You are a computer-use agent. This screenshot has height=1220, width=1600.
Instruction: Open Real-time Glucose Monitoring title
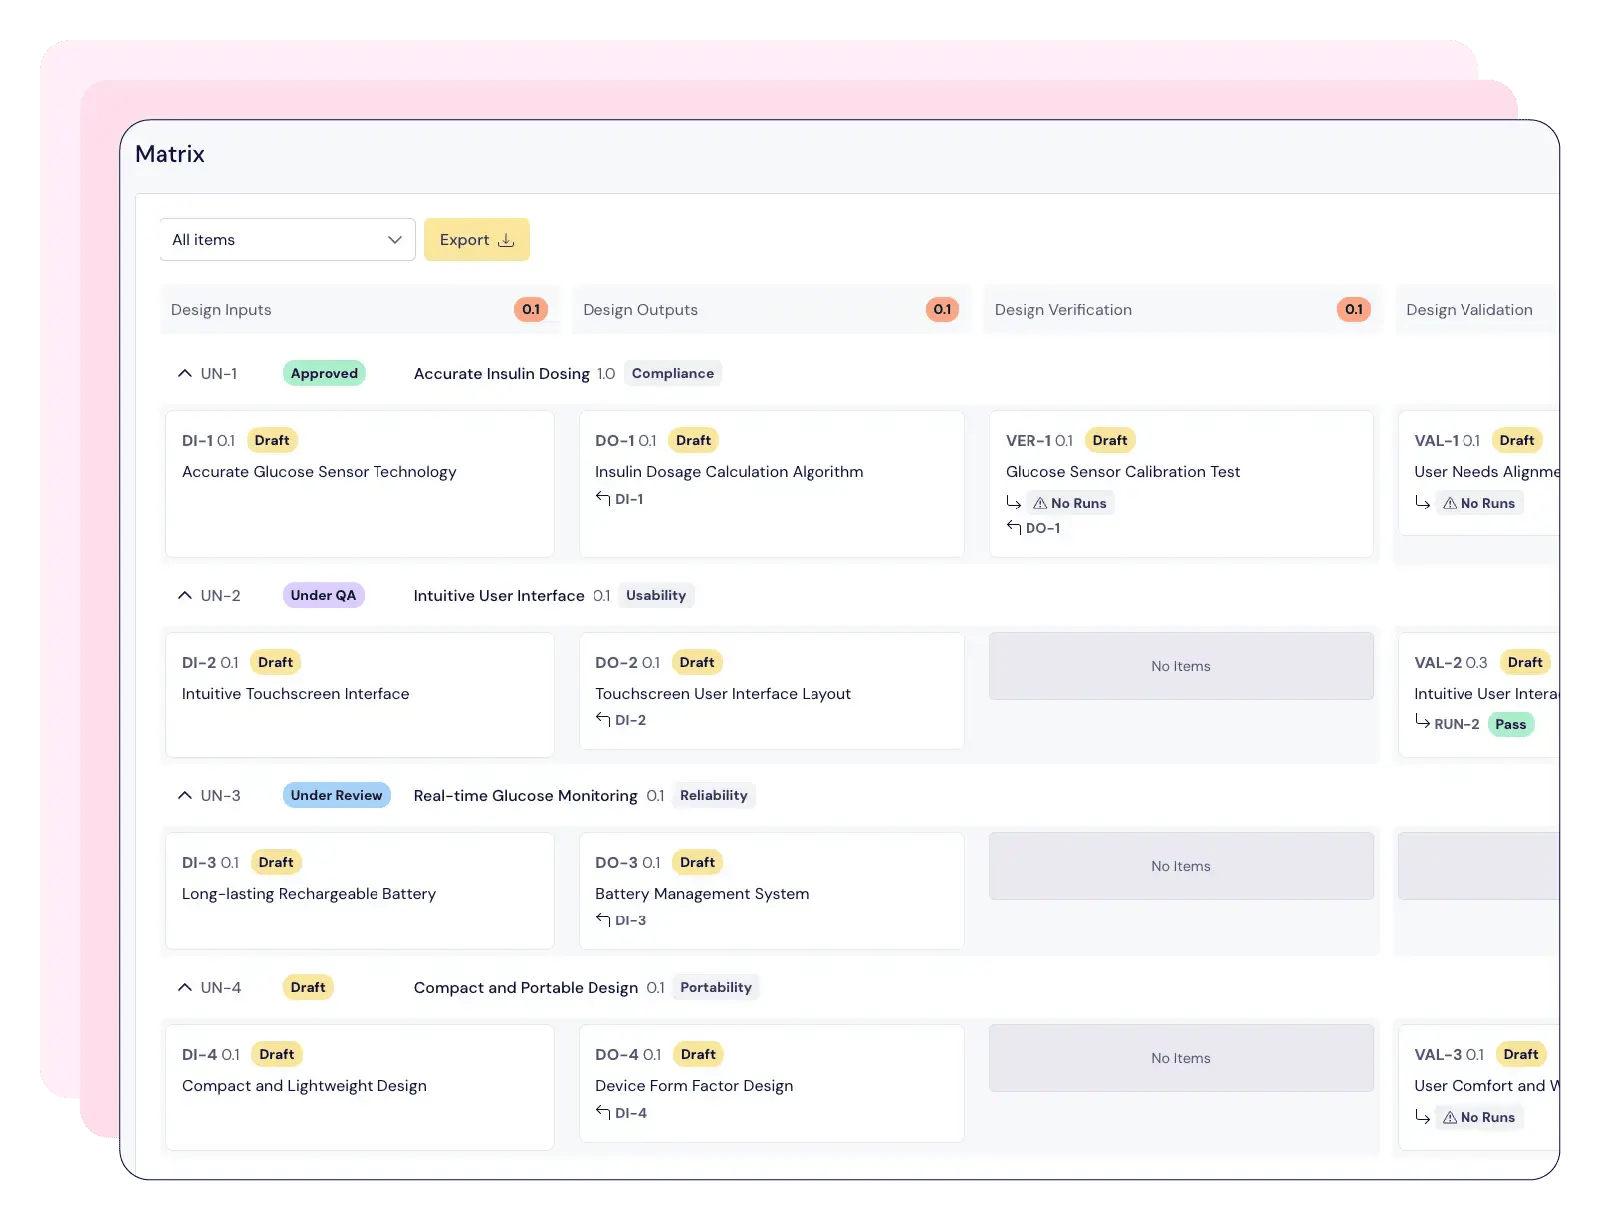(x=526, y=795)
